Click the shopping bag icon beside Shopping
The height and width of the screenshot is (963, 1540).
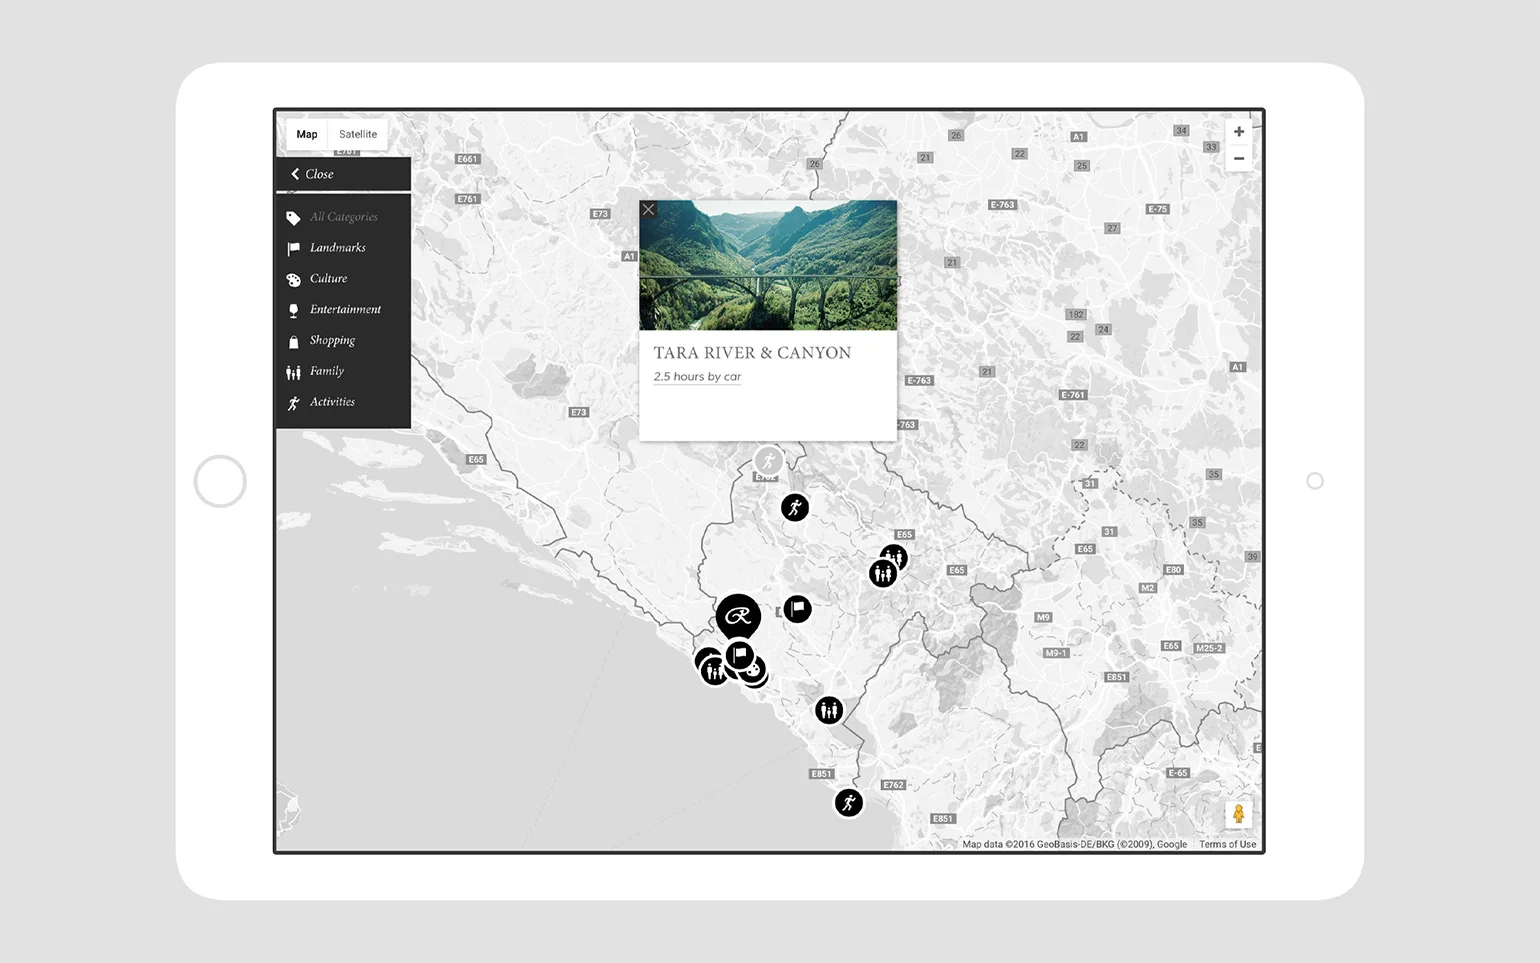click(293, 342)
